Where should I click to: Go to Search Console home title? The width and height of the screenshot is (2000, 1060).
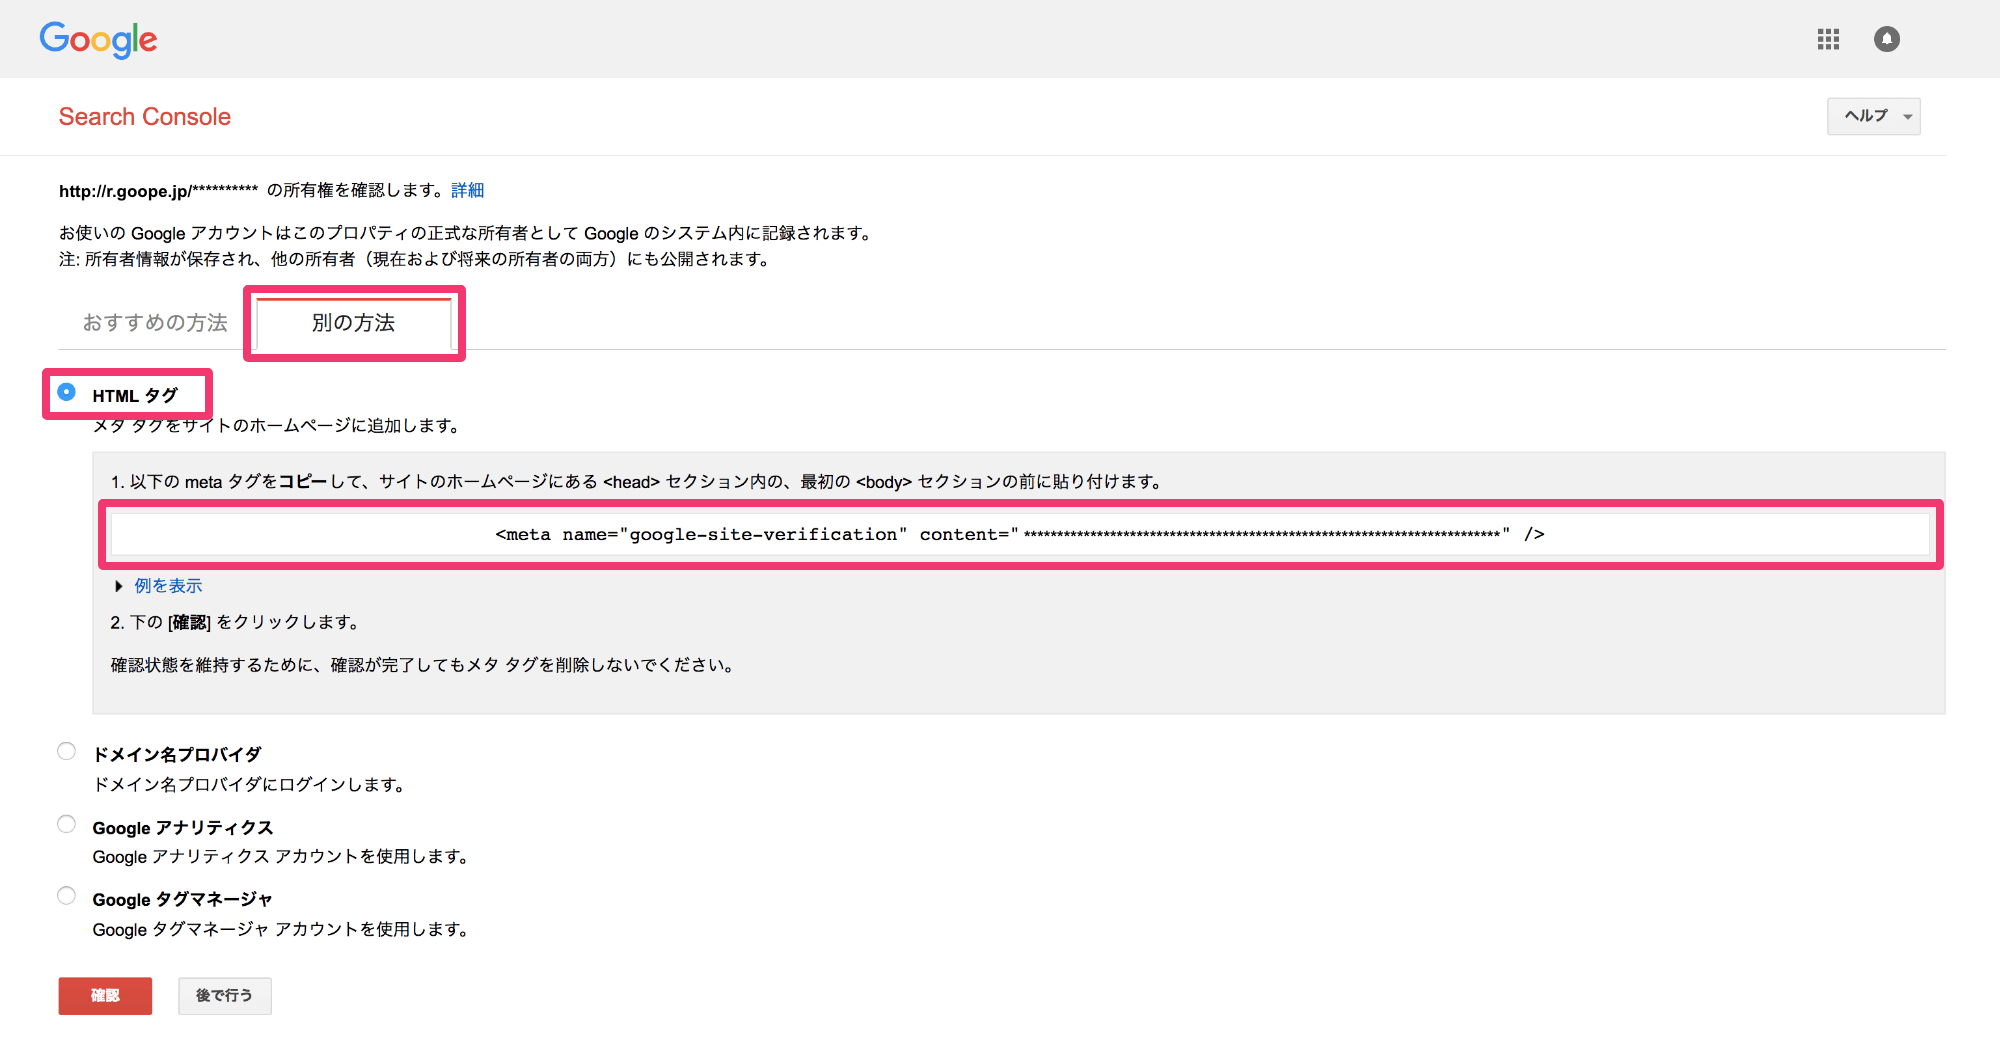pos(145,117)
